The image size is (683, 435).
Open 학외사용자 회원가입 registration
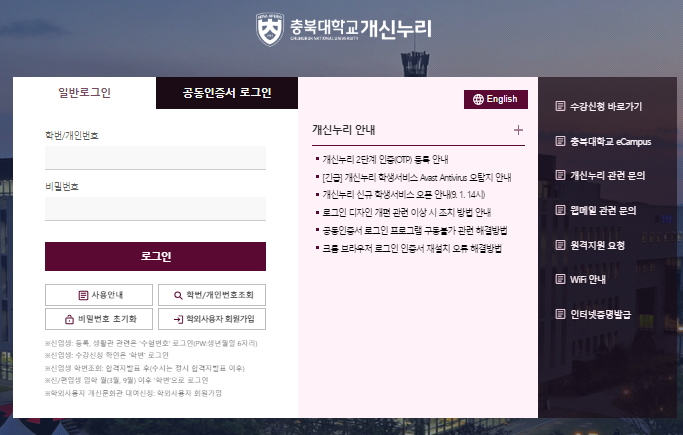pos(212,319)
